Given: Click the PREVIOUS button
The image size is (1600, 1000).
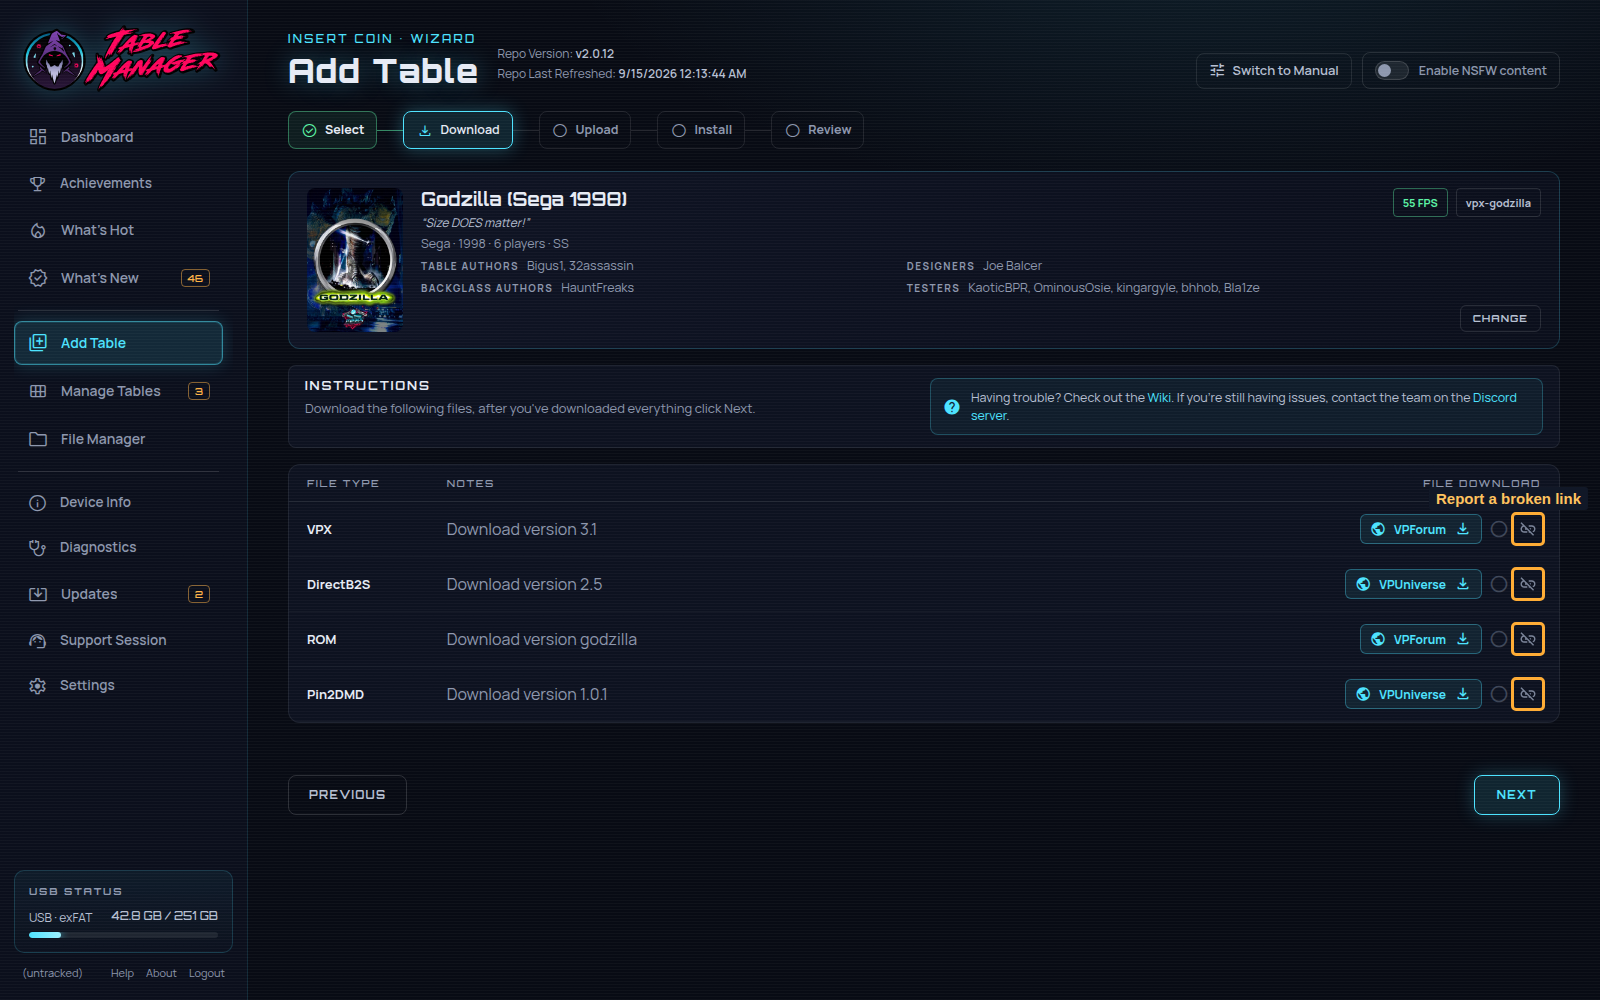Looking at the screenshot, I should (347, 795).
